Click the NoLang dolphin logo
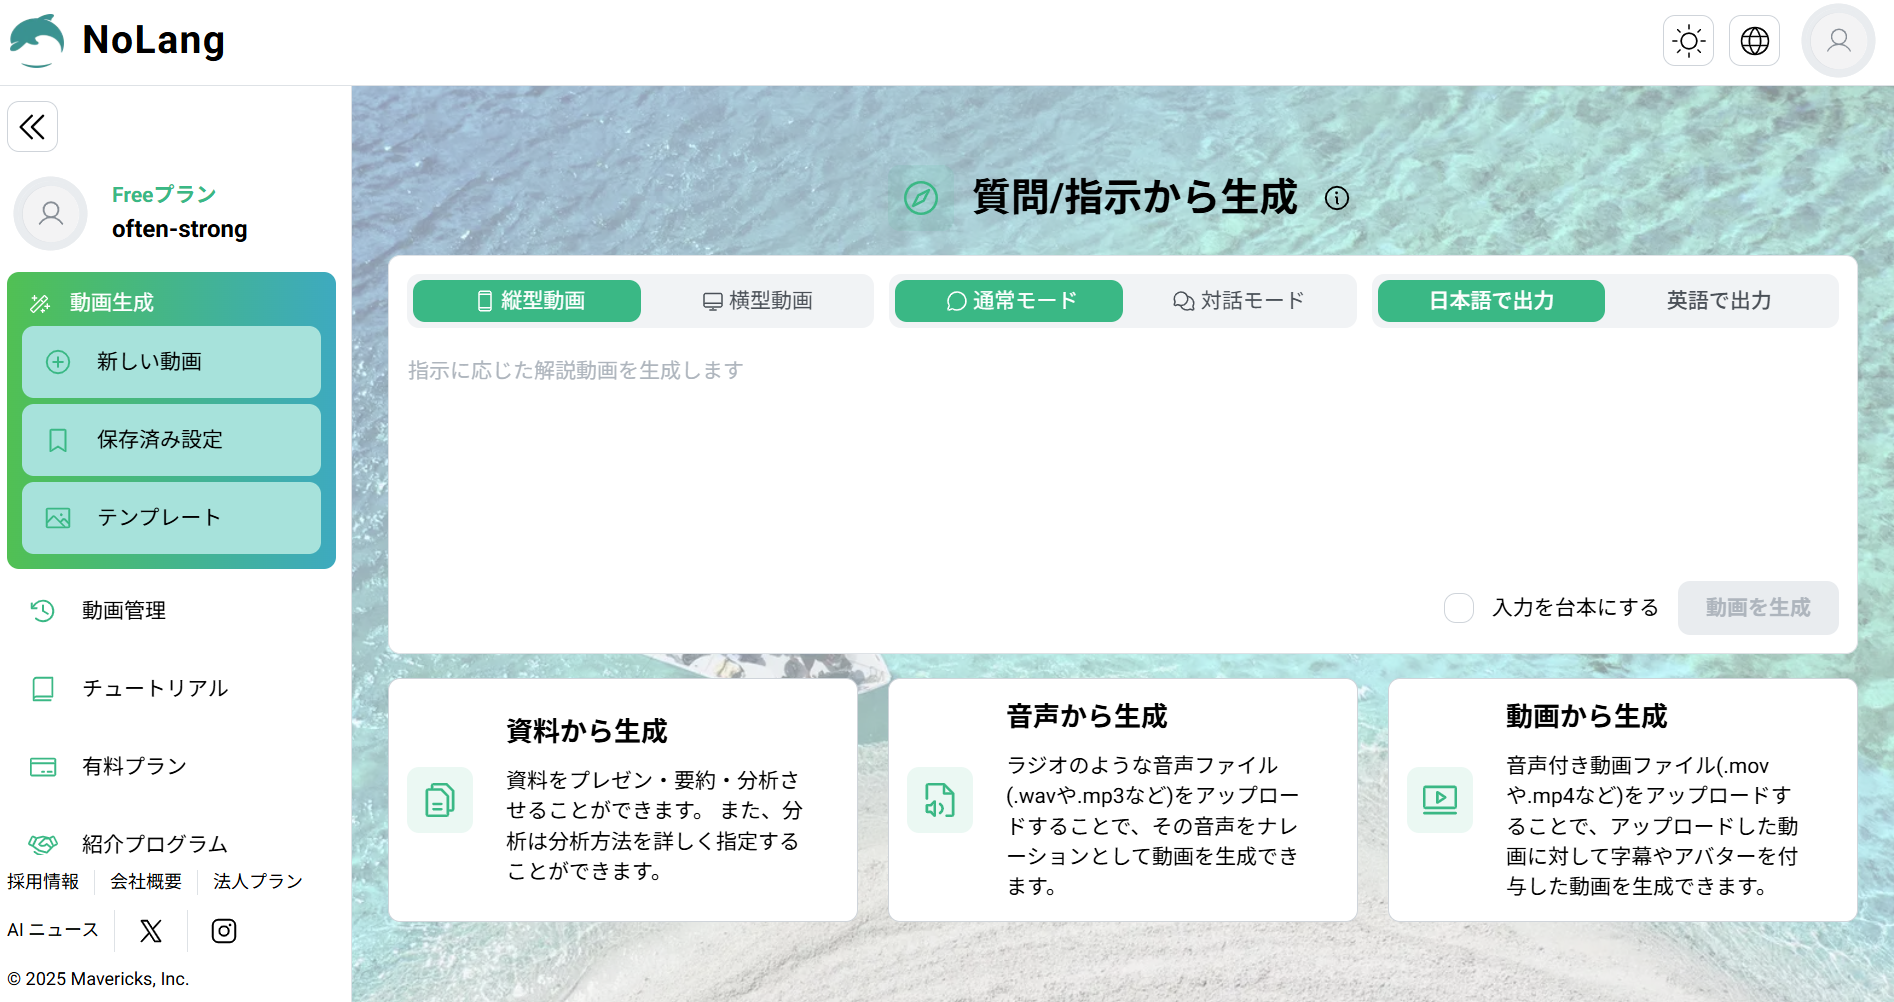Screen dimensions: 1894x1002 [36, 40]
